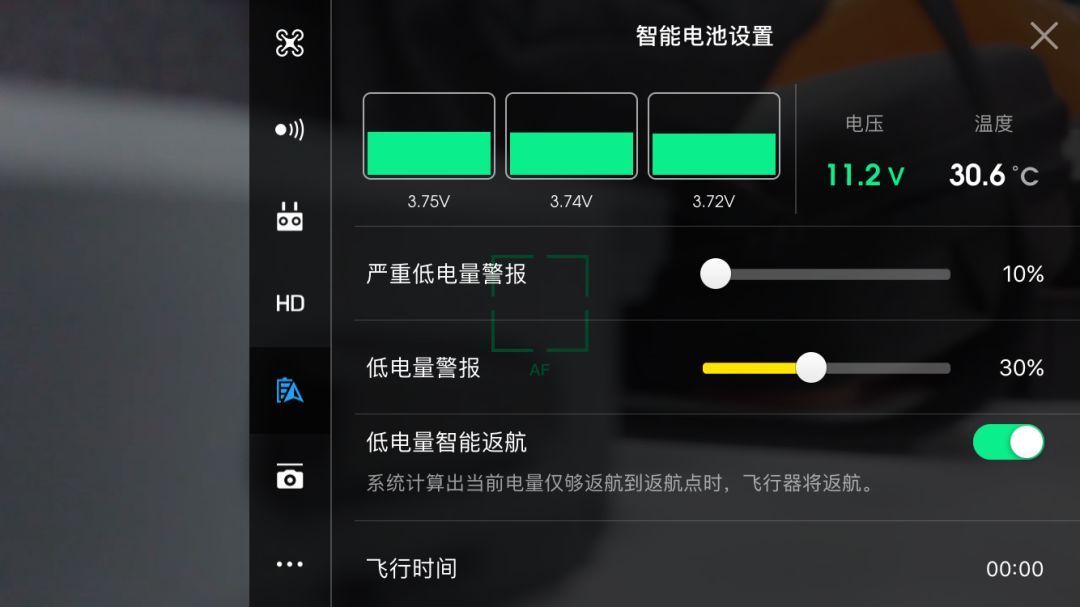
Task: Tap the 30% low battery value
Action: point(1021,368)
